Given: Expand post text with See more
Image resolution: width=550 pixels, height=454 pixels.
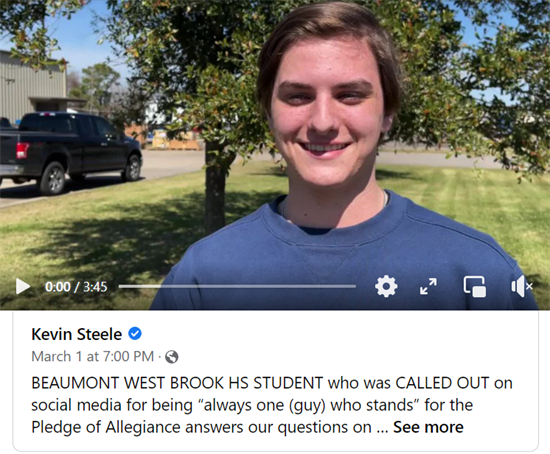Looking at the screenshot, I should click(x=428, y=427).
